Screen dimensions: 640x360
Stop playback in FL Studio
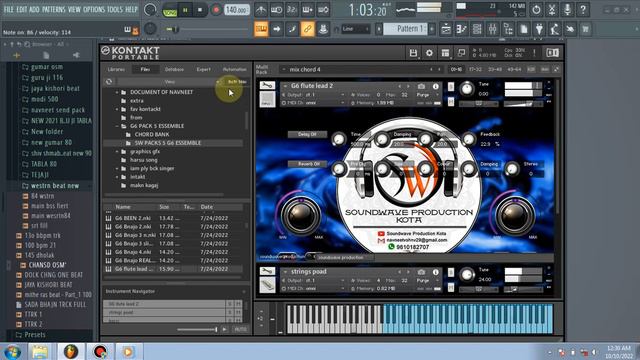coord(200,10)
